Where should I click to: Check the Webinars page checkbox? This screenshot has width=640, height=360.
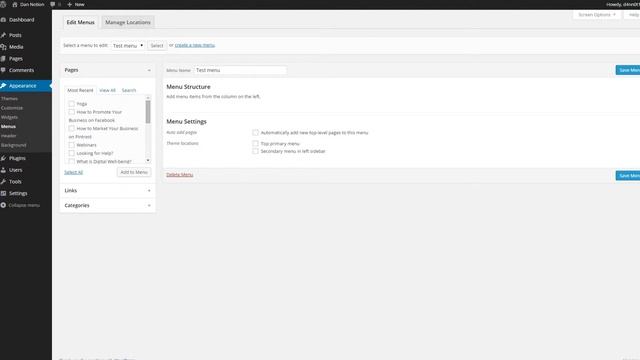coord(71,145)
